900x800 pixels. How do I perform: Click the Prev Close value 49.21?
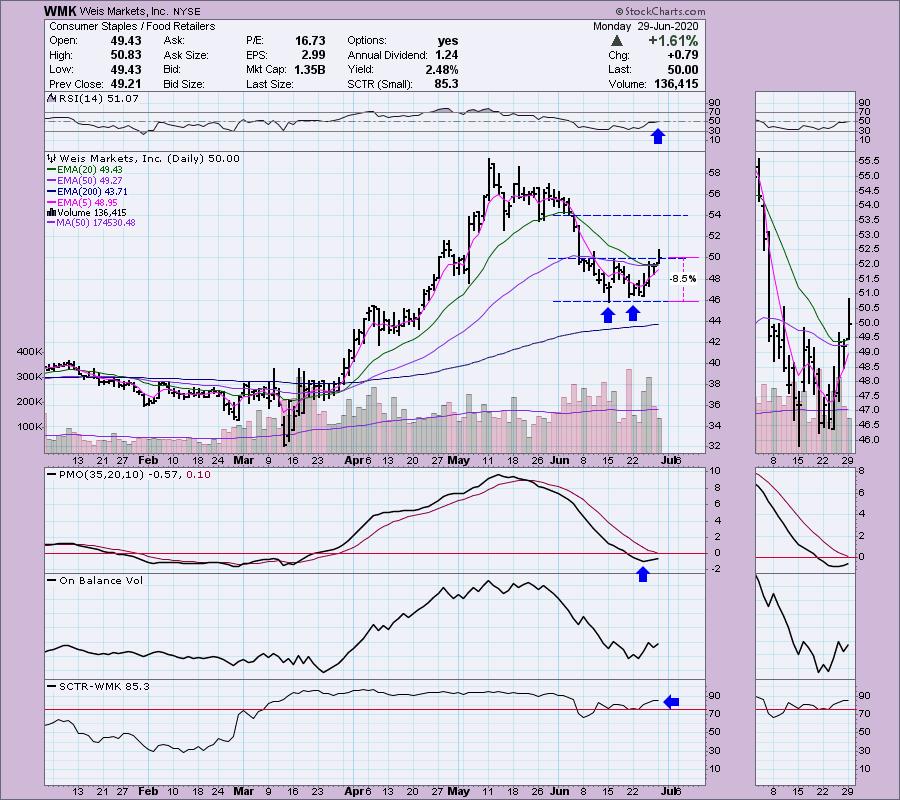point(126,84)
